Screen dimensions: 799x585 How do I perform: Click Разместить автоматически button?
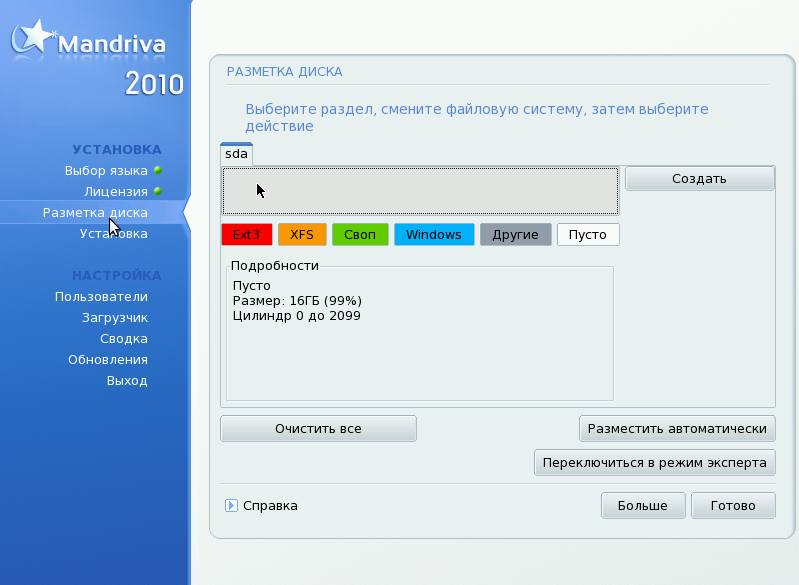[x=677, y=429]
